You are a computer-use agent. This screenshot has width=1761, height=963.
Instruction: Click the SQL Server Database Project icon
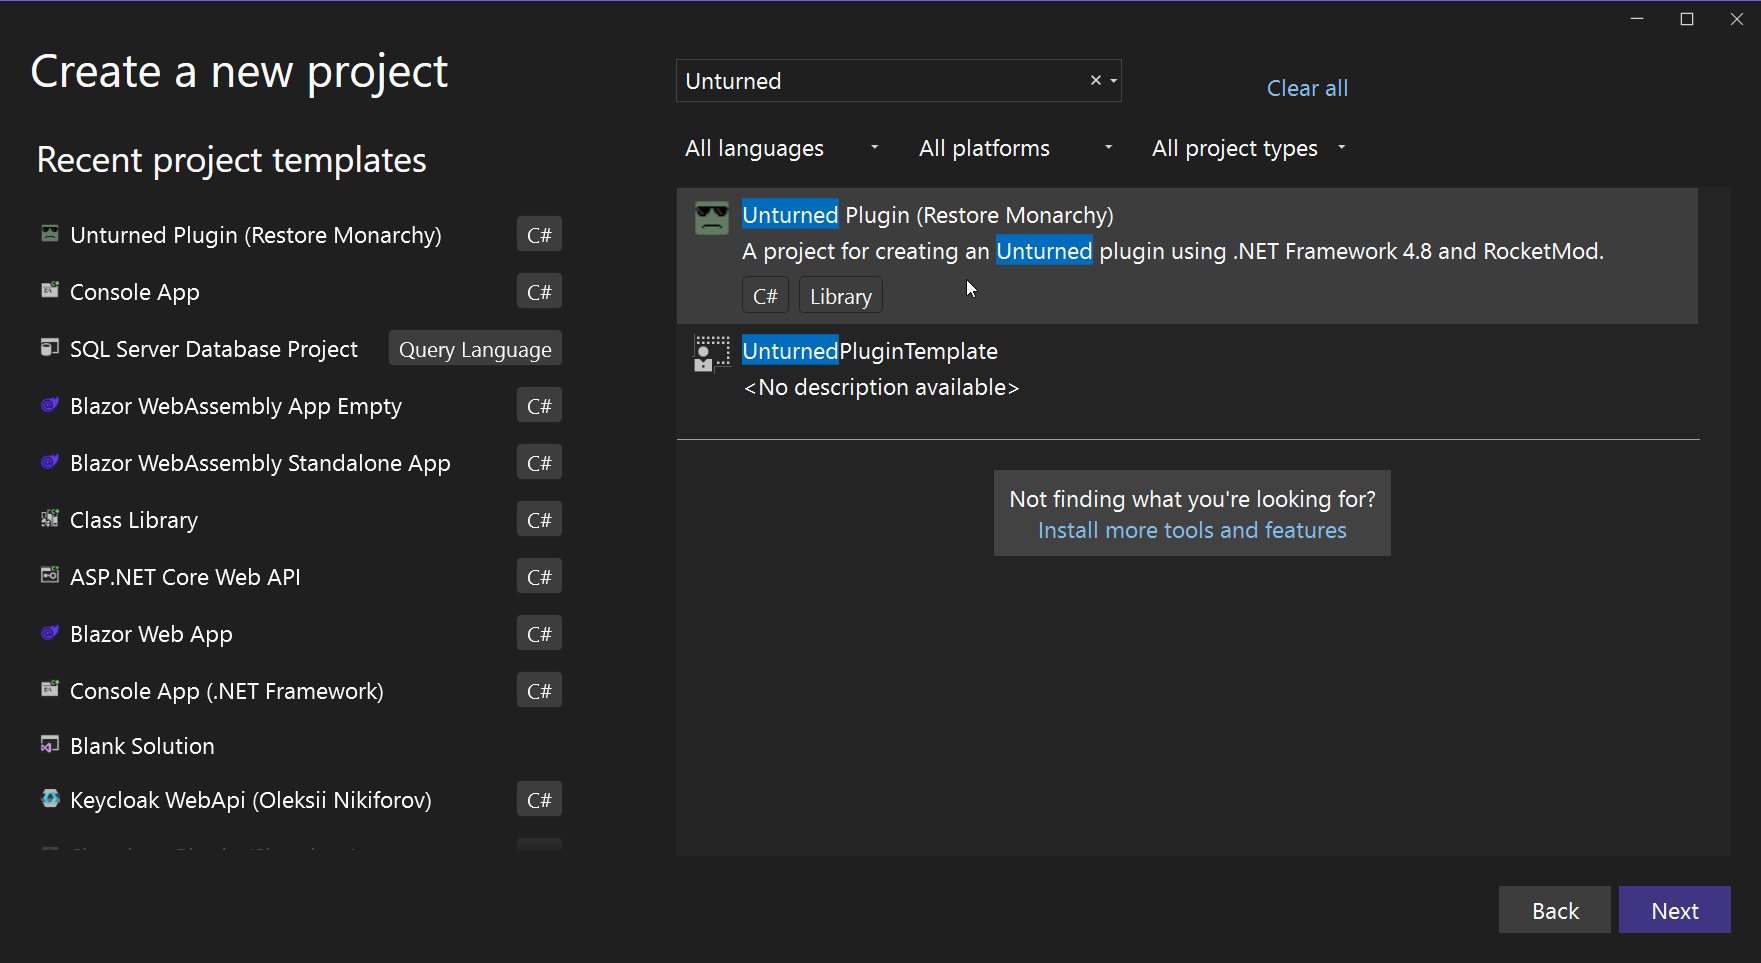[x=50, y=347]
